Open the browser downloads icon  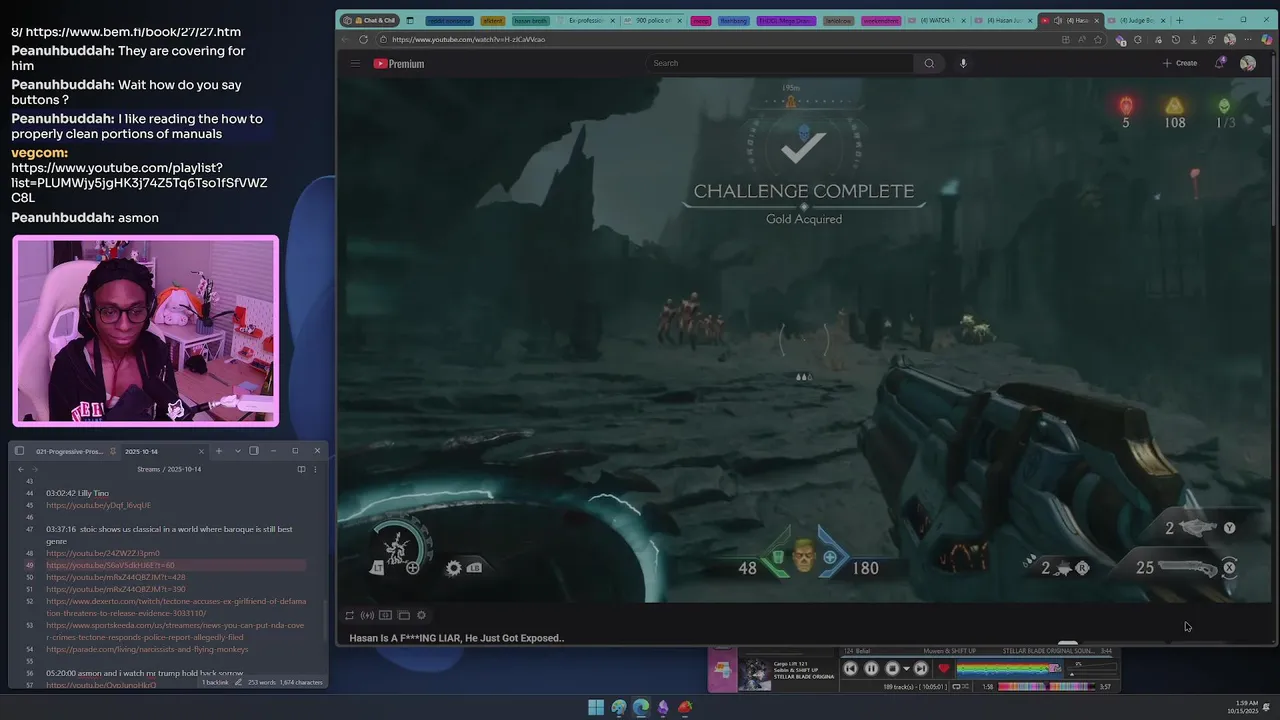click(x=1194, y=39)
